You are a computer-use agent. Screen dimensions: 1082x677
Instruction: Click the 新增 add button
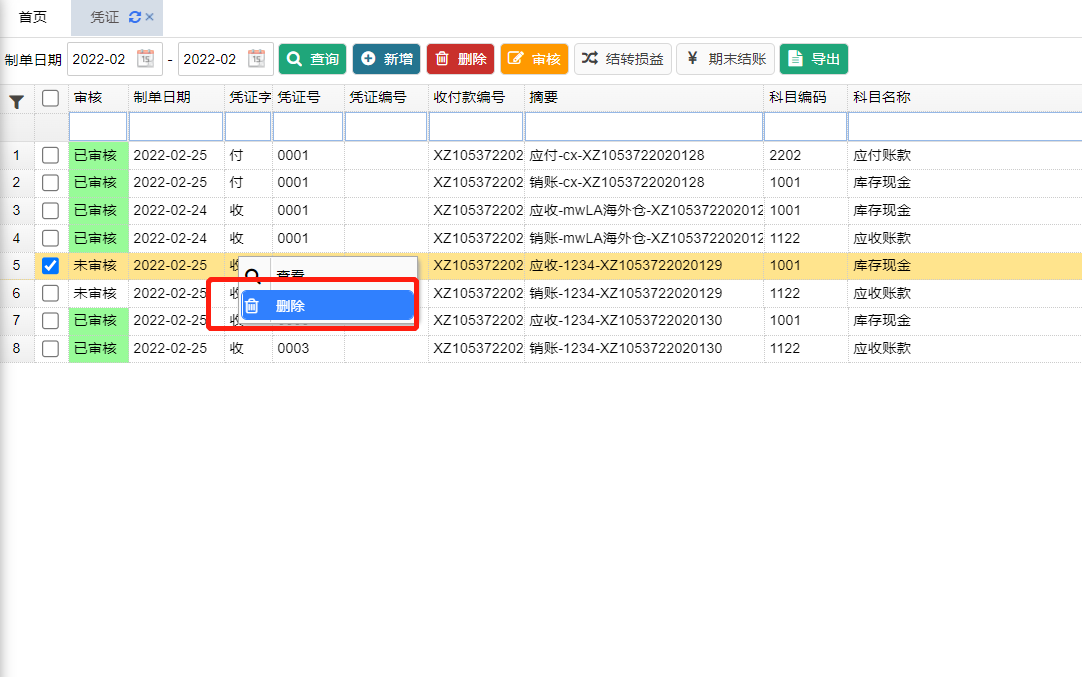[x=386, y=59]
